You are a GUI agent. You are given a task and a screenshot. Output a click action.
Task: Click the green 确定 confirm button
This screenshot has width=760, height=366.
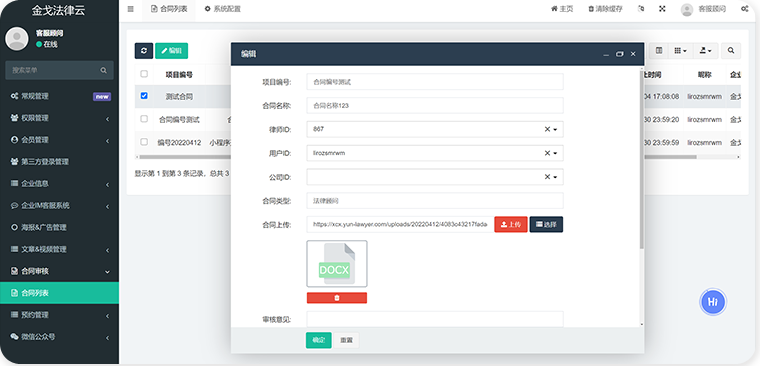[318, 340]
